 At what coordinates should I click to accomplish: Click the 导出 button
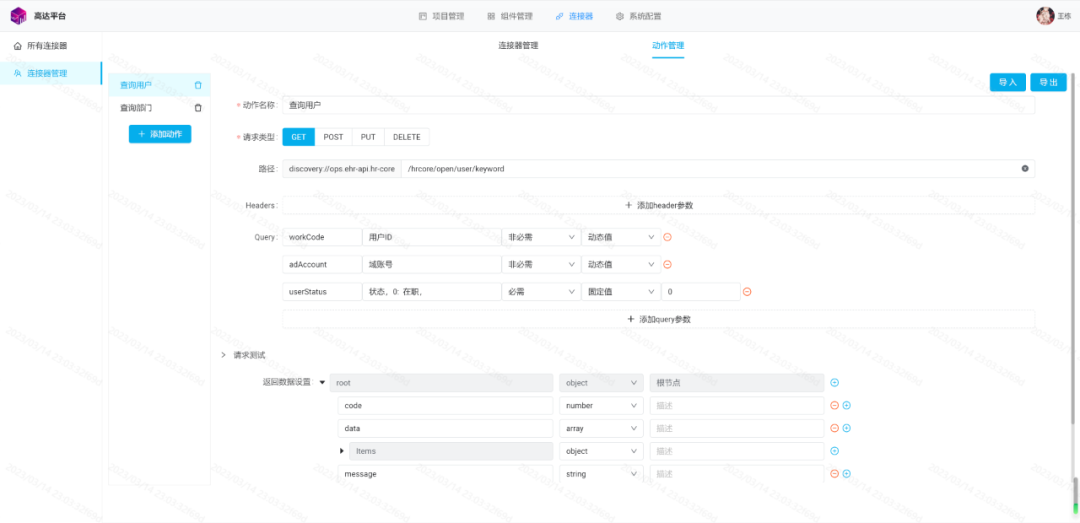[x=1048, y=82]
